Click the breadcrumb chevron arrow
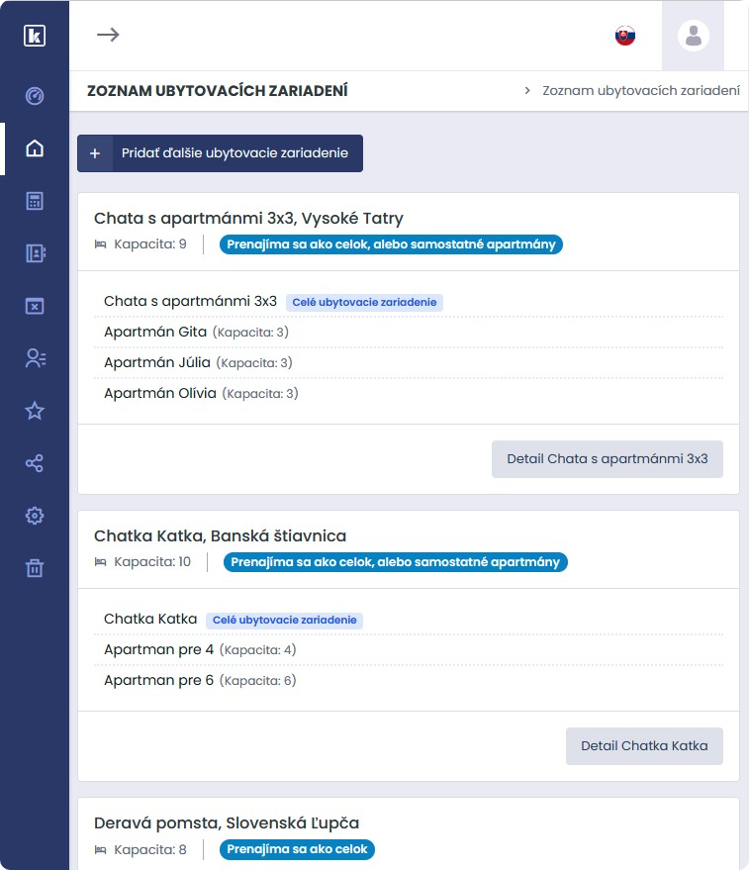The width and height of the screenshot is (749, 870). (527, 90)
